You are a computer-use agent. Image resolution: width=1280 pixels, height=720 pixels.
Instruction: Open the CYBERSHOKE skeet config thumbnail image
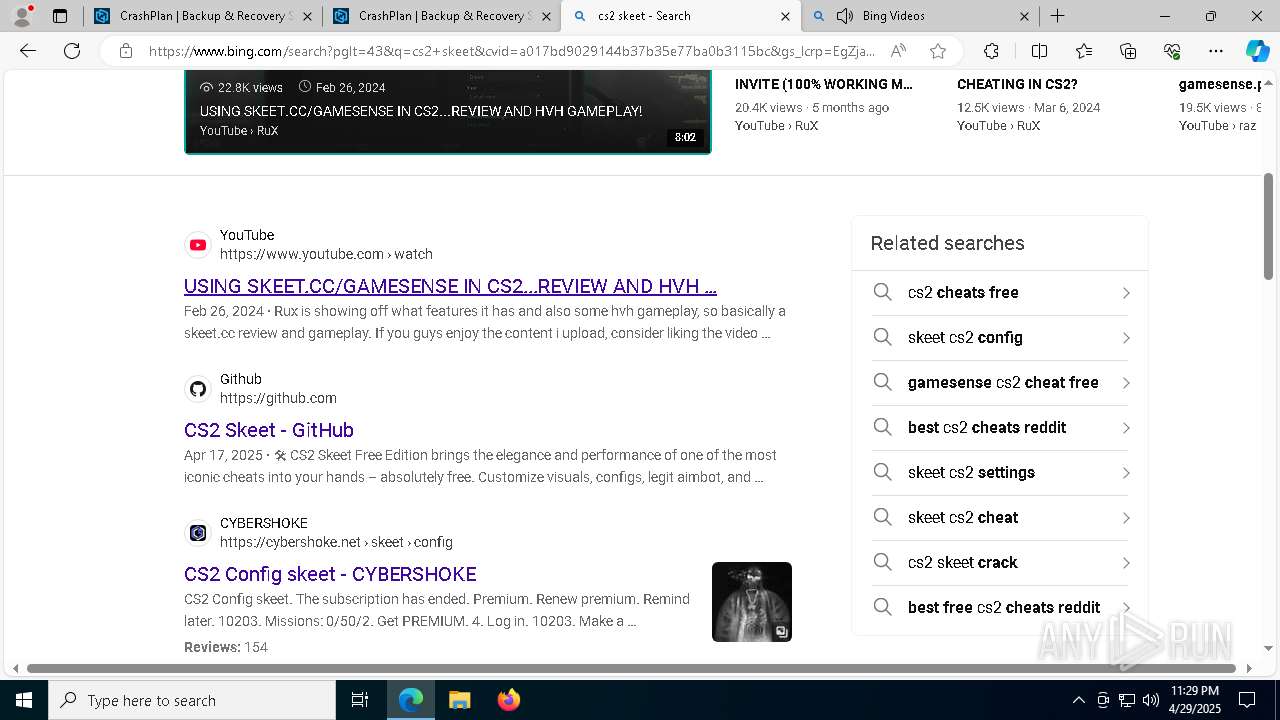click(x=752, y=602)
